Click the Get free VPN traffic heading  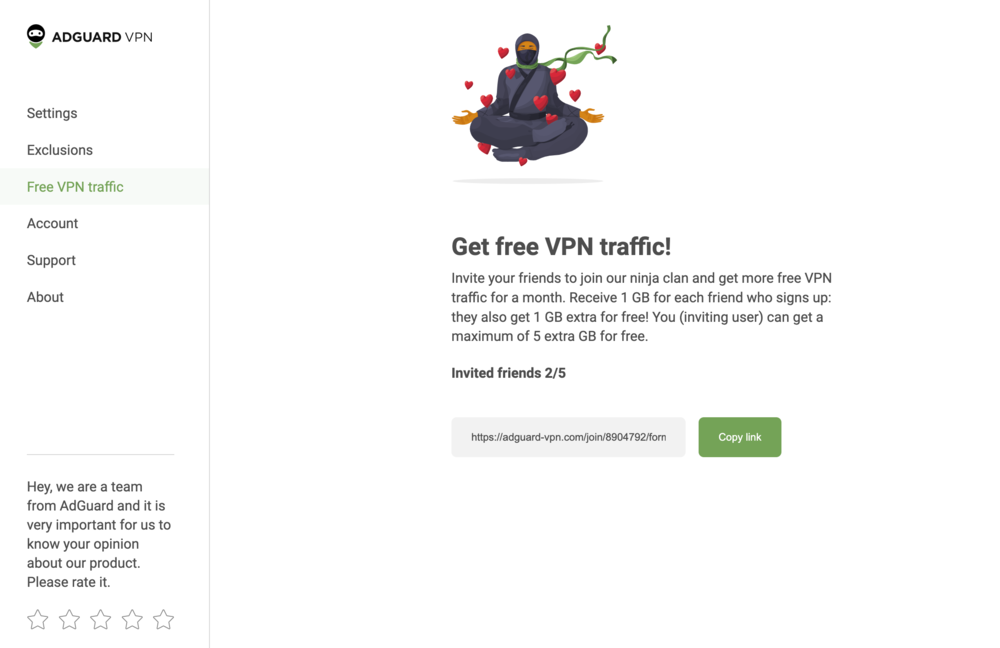click(x=561, y=246)
